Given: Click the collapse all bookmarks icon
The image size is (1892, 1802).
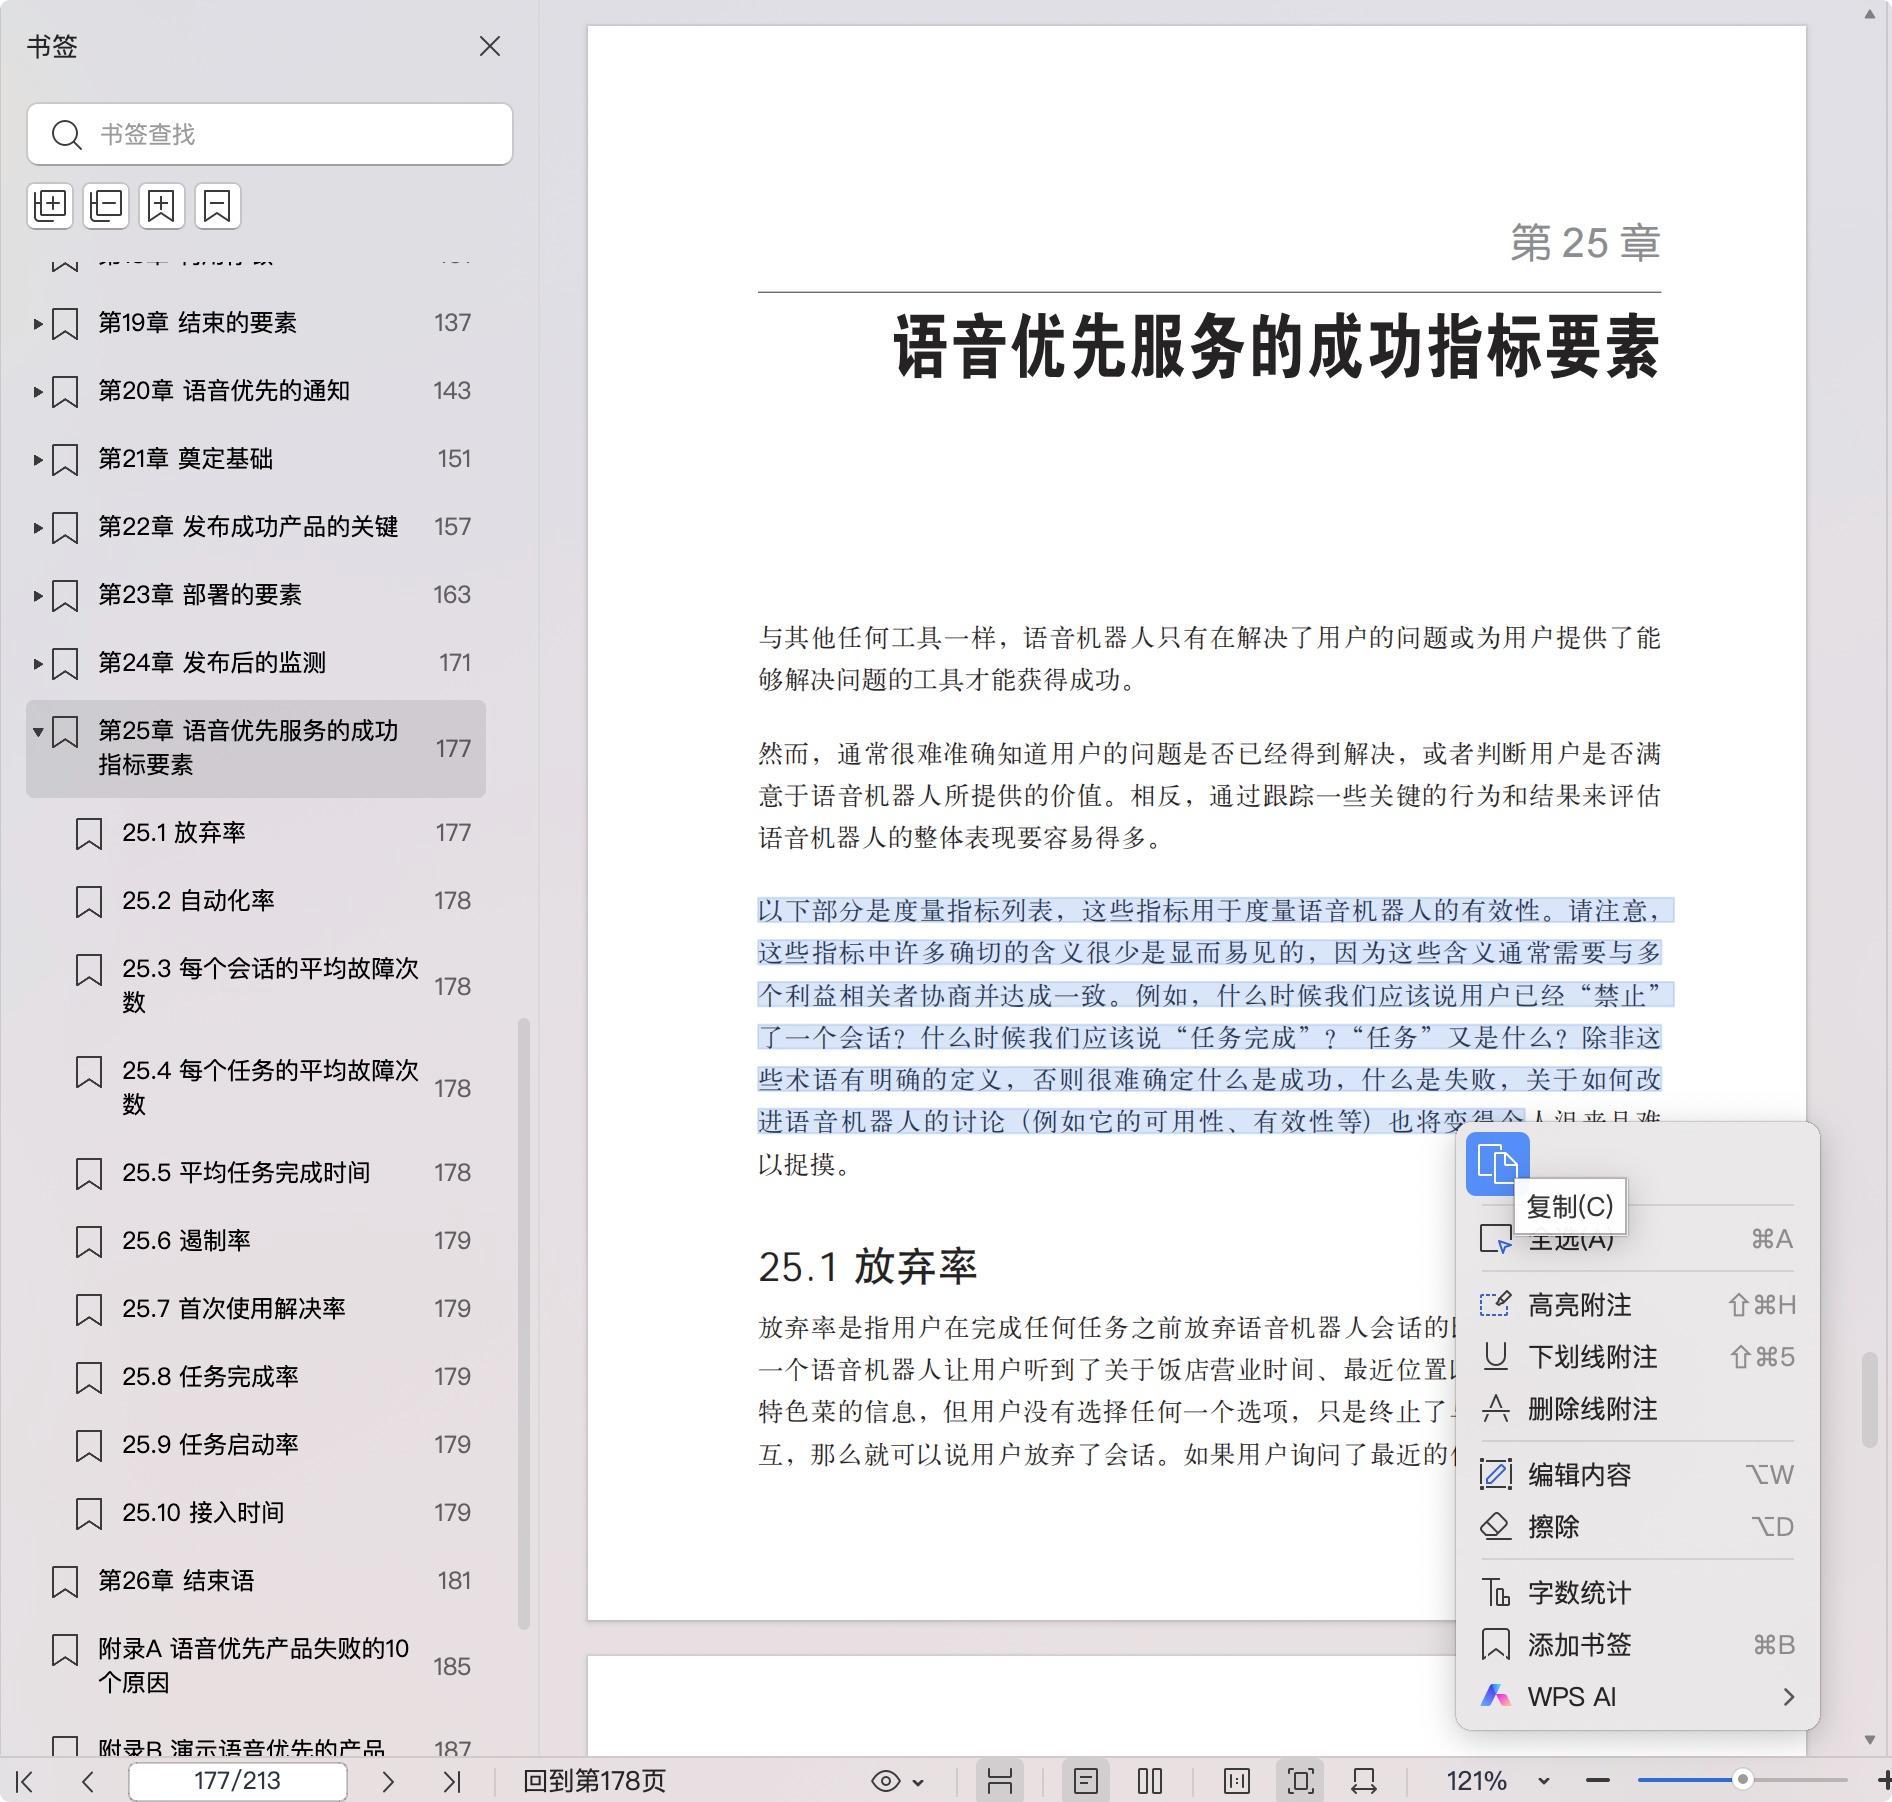Looking at the screenshot, I should [106, 206].
